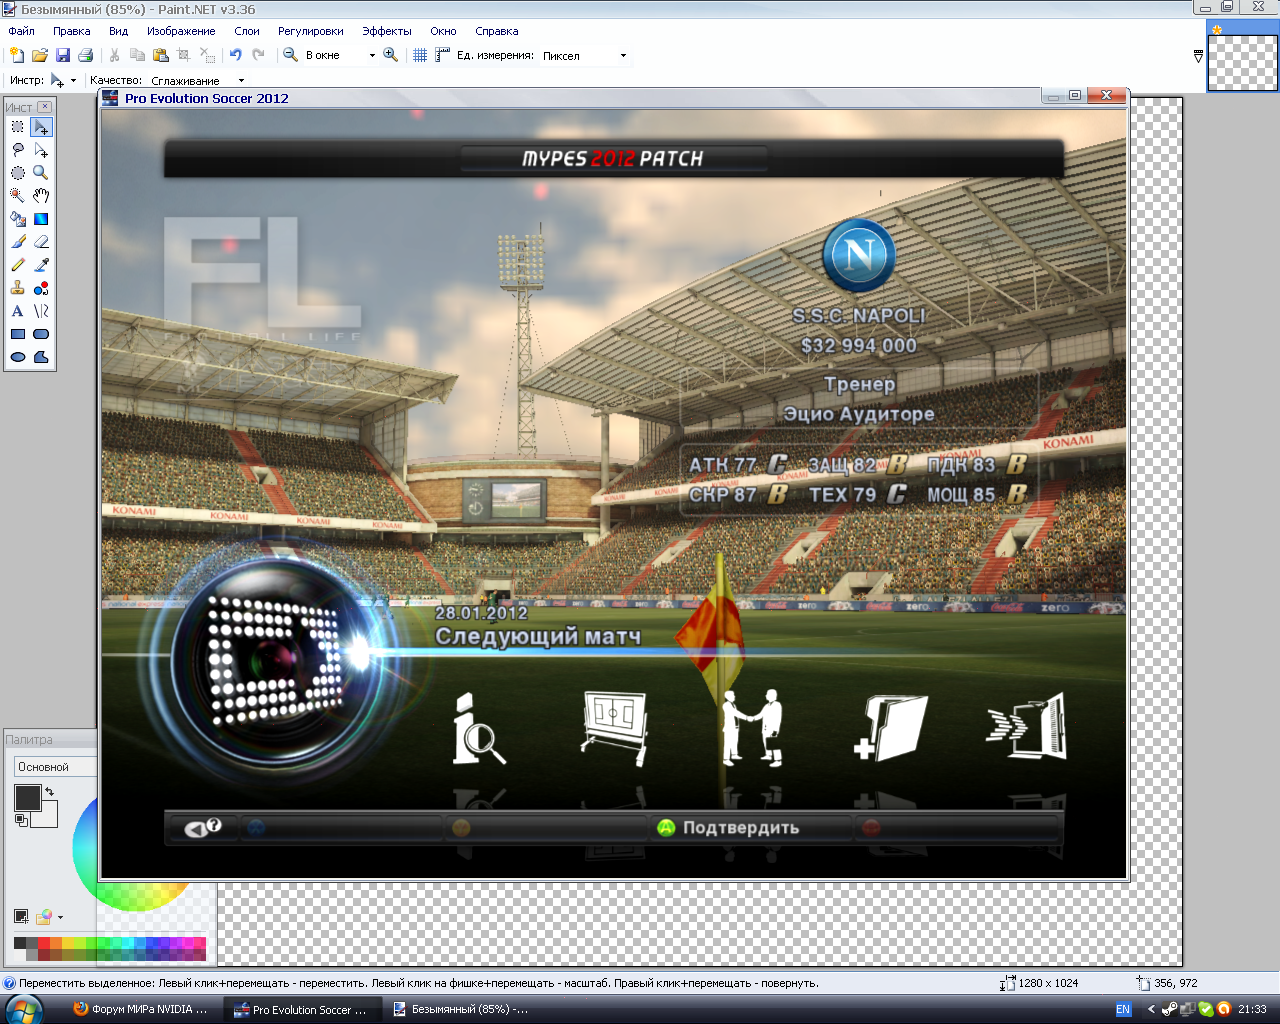Pick the red swatch in the palette strip
1280x1024 pixels.
pos(43,943)
